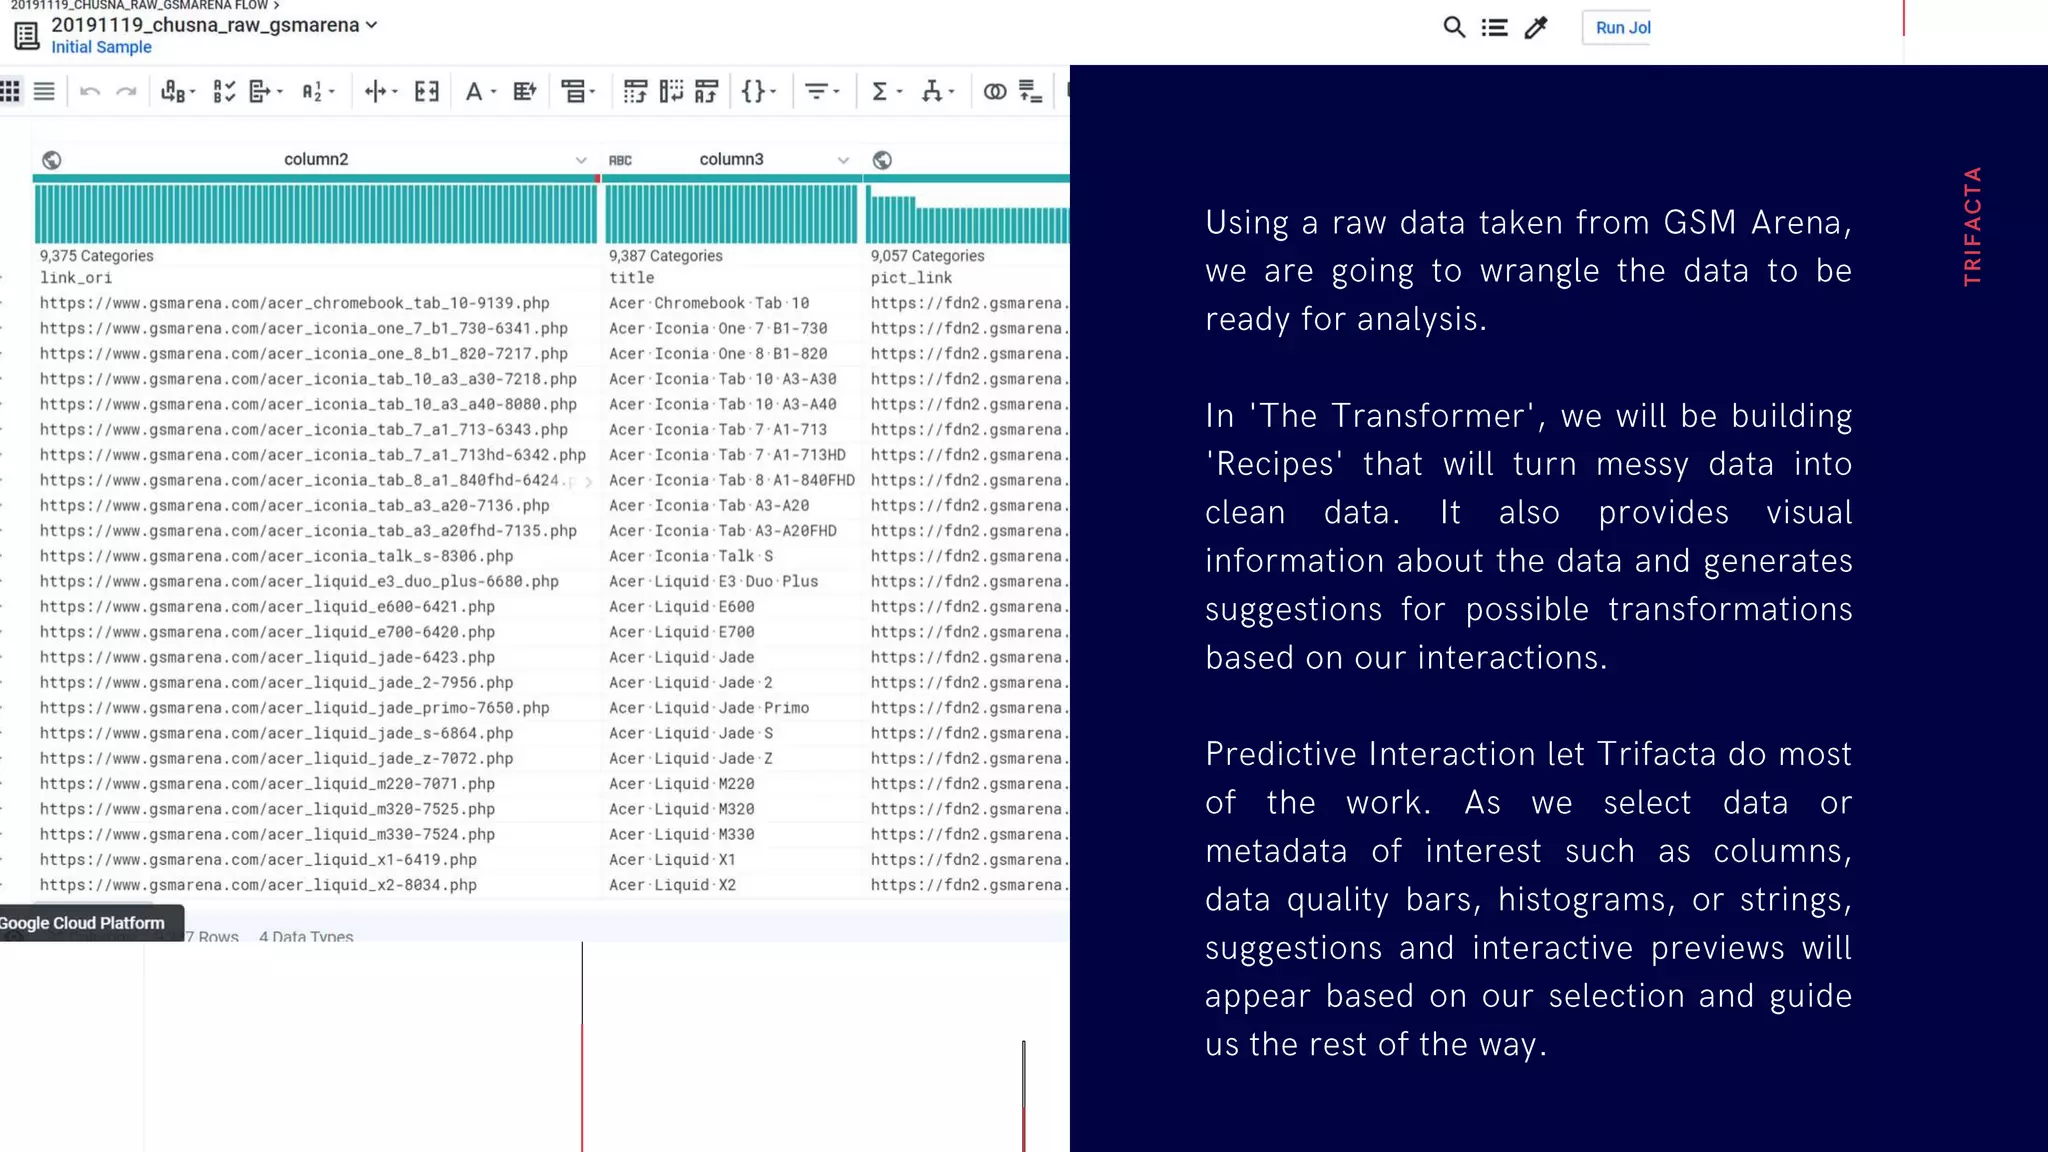Open the window functions hierarchy tool
The height and width of the screenshot is (1152, 2048).
pos(932,92)
